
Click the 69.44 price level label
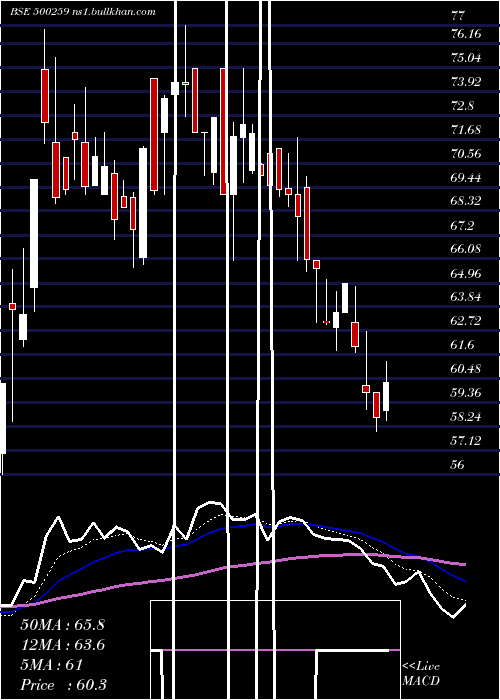[466, 178]
